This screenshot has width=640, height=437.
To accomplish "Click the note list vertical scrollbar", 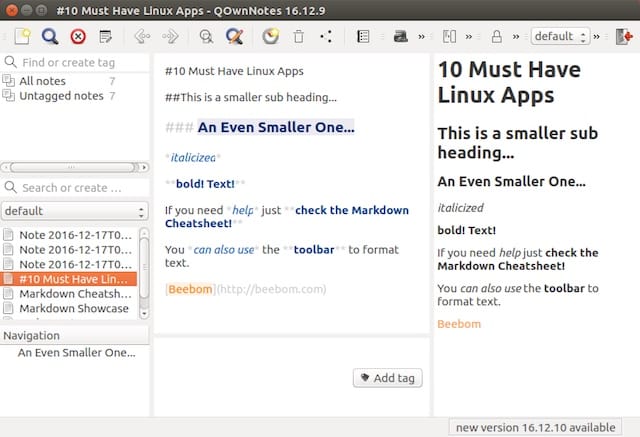I will tap(144, 267).
